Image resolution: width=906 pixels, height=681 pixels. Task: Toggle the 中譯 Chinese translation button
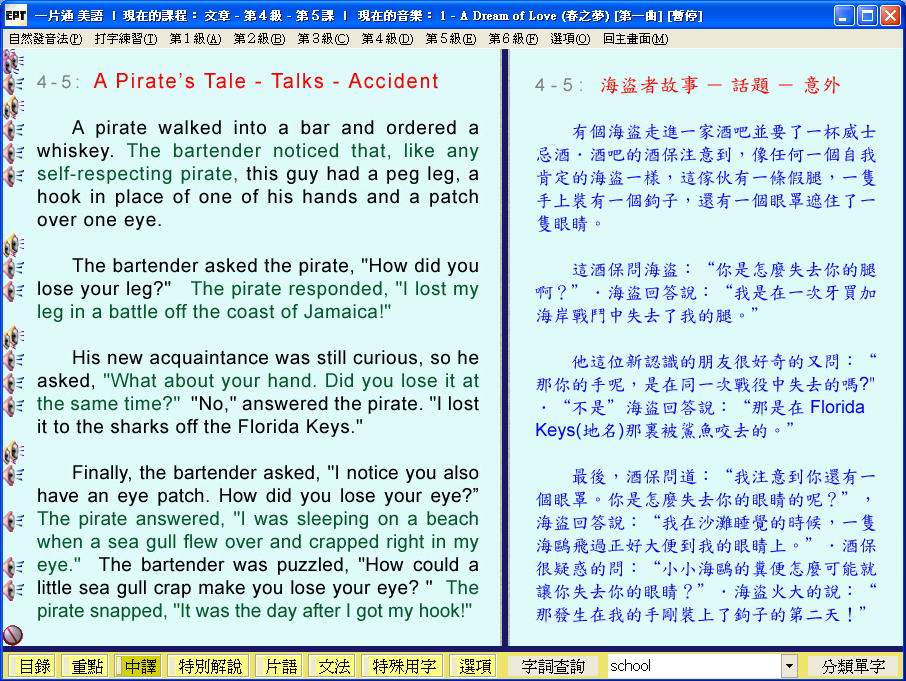[141, 666]
